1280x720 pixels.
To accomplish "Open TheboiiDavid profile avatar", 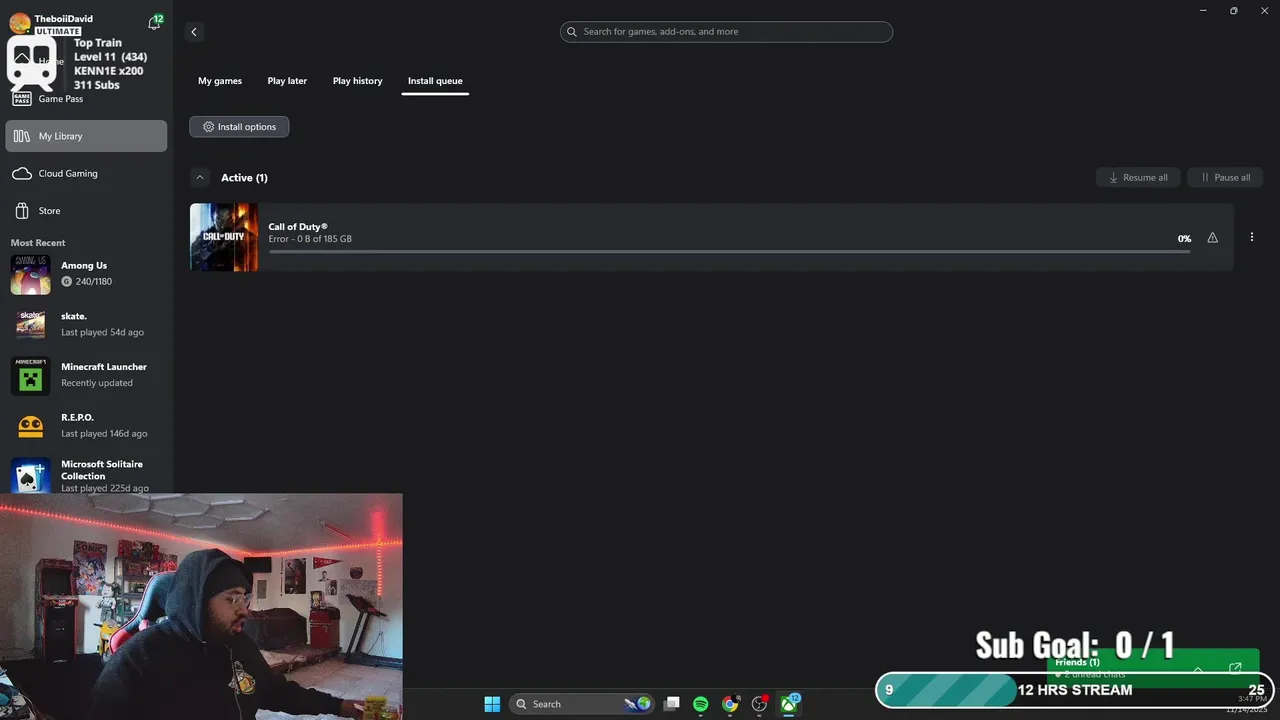I will tap(20, 23).
